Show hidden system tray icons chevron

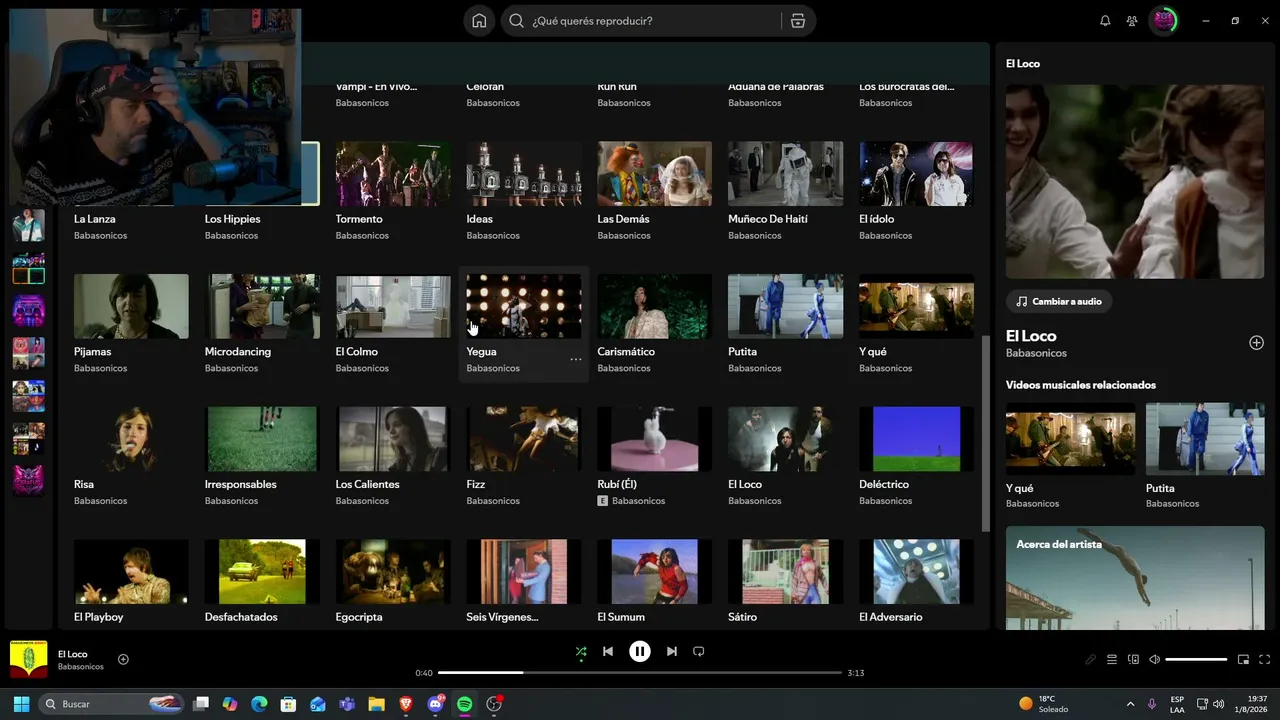(1130, 704)
